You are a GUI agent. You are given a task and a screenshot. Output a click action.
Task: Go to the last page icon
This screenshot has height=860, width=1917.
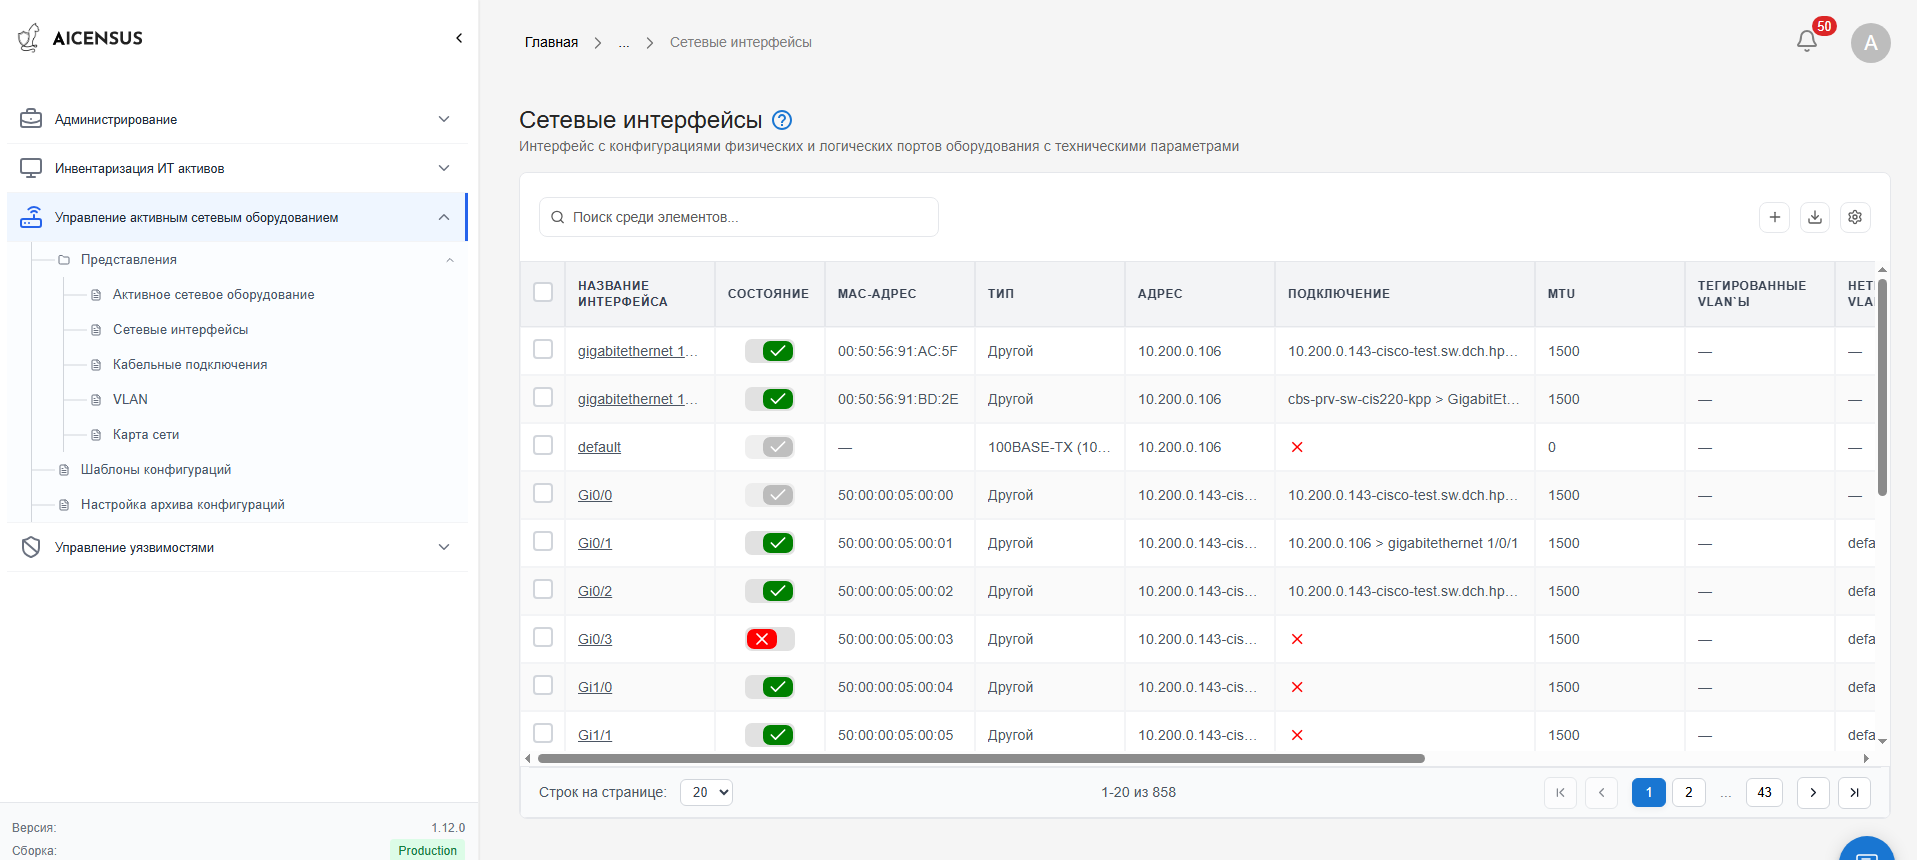[x=1853, y=792]
